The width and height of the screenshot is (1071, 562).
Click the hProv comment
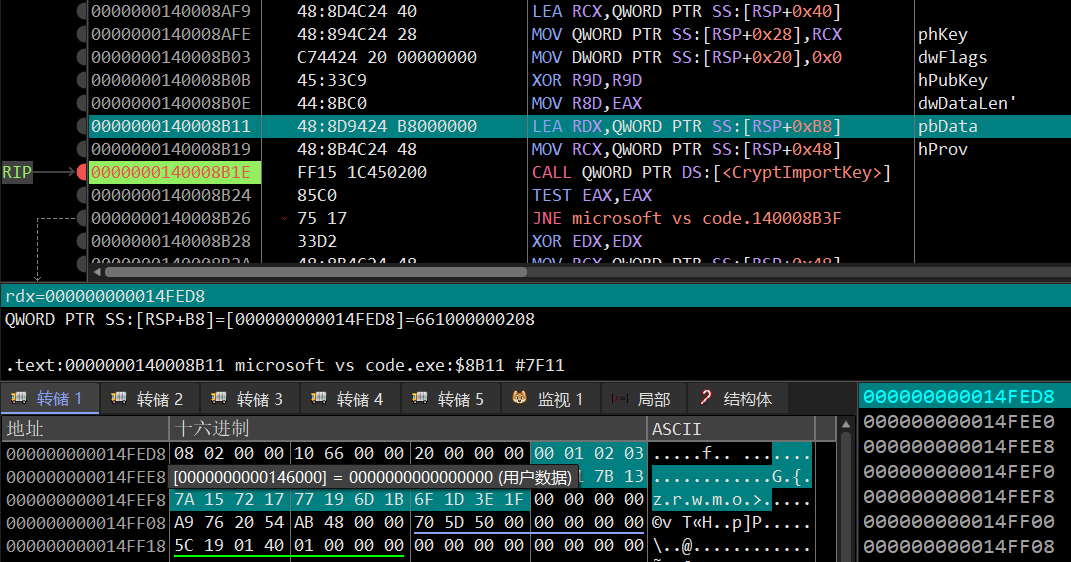click(943, 150)
